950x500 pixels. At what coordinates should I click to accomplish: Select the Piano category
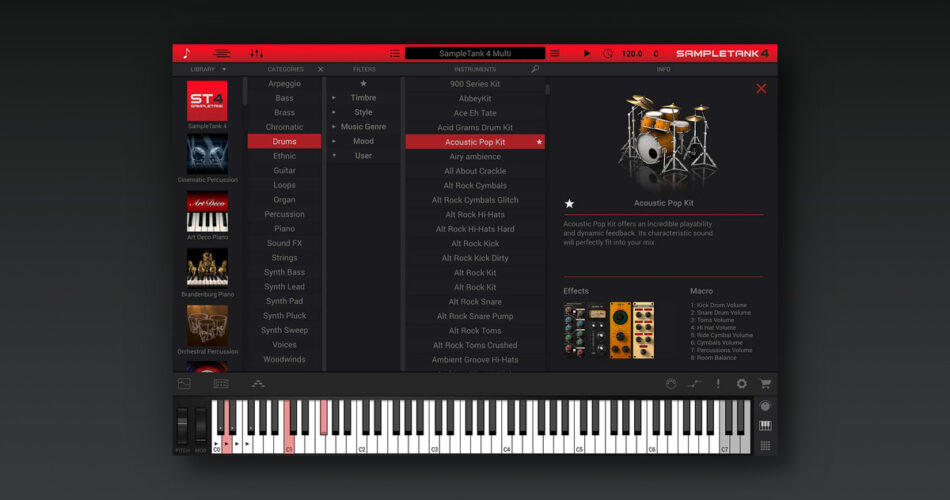point(284,229)
